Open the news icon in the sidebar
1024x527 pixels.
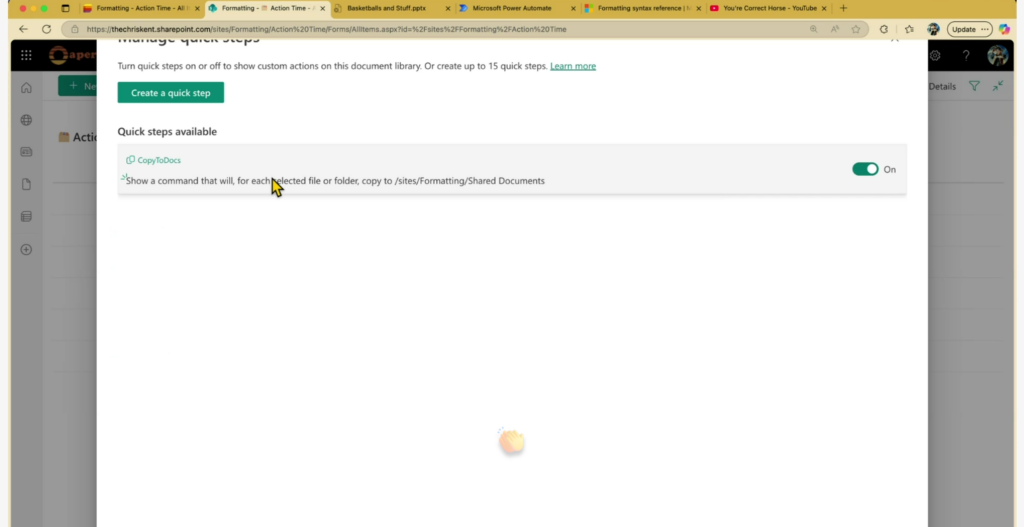point(26,152)
